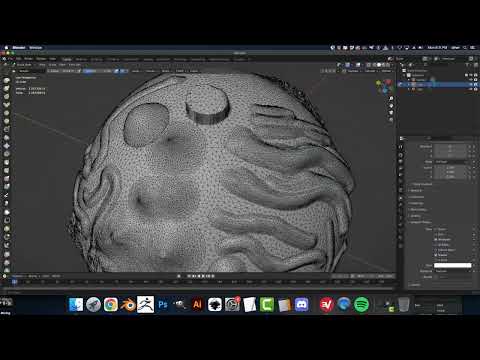Open the rotation Mode dropdown
This screenshot has width=480, height=360.
pyautogui.click(x=452, y=162)
